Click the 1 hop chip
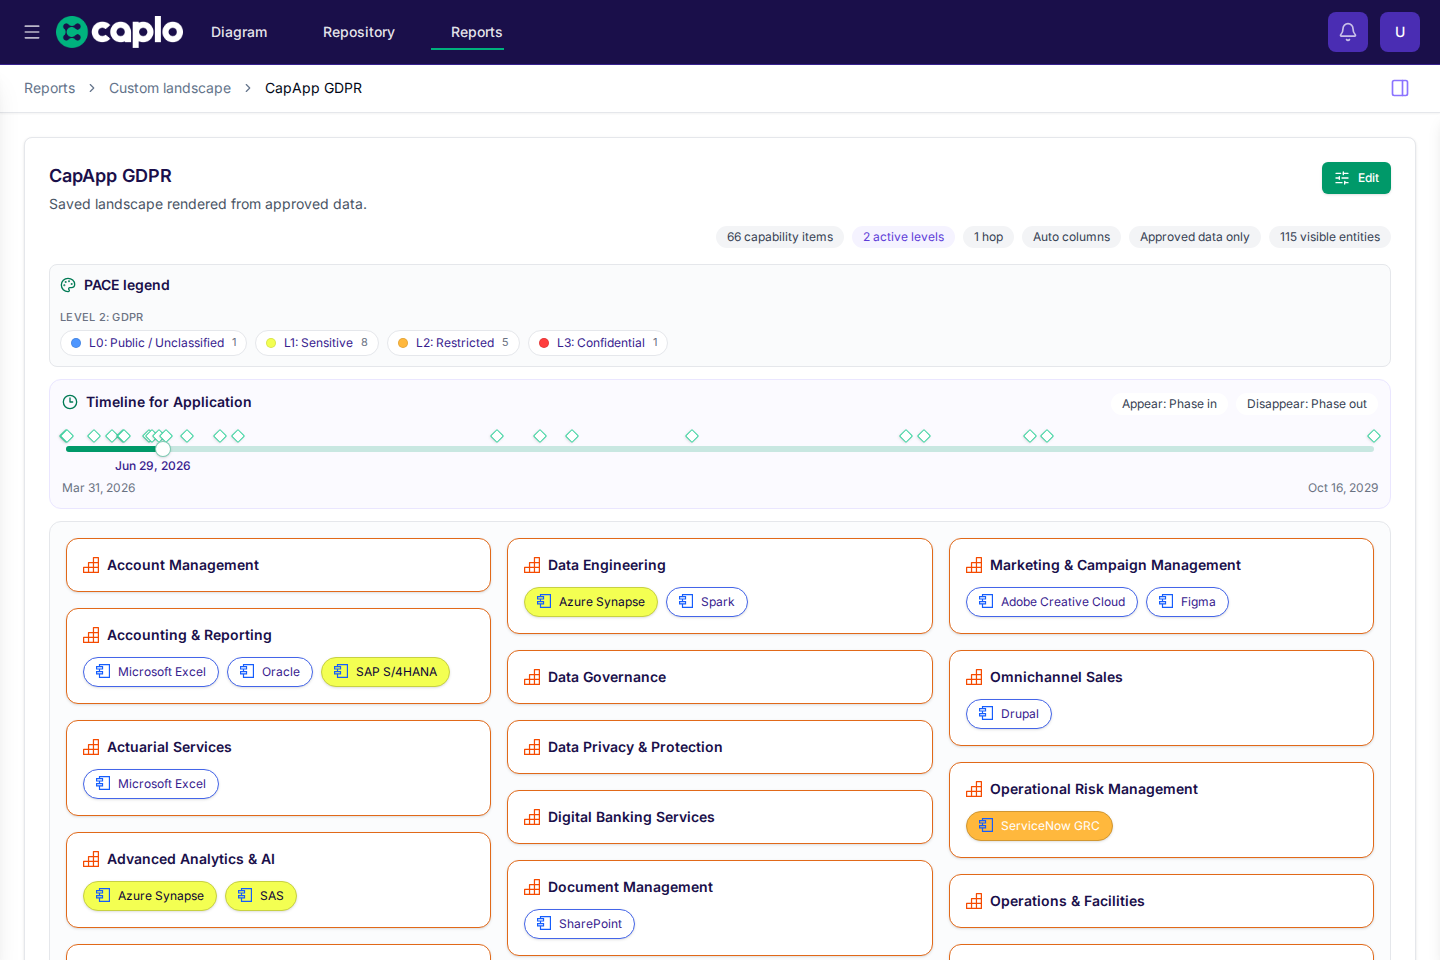 (988, 237)
